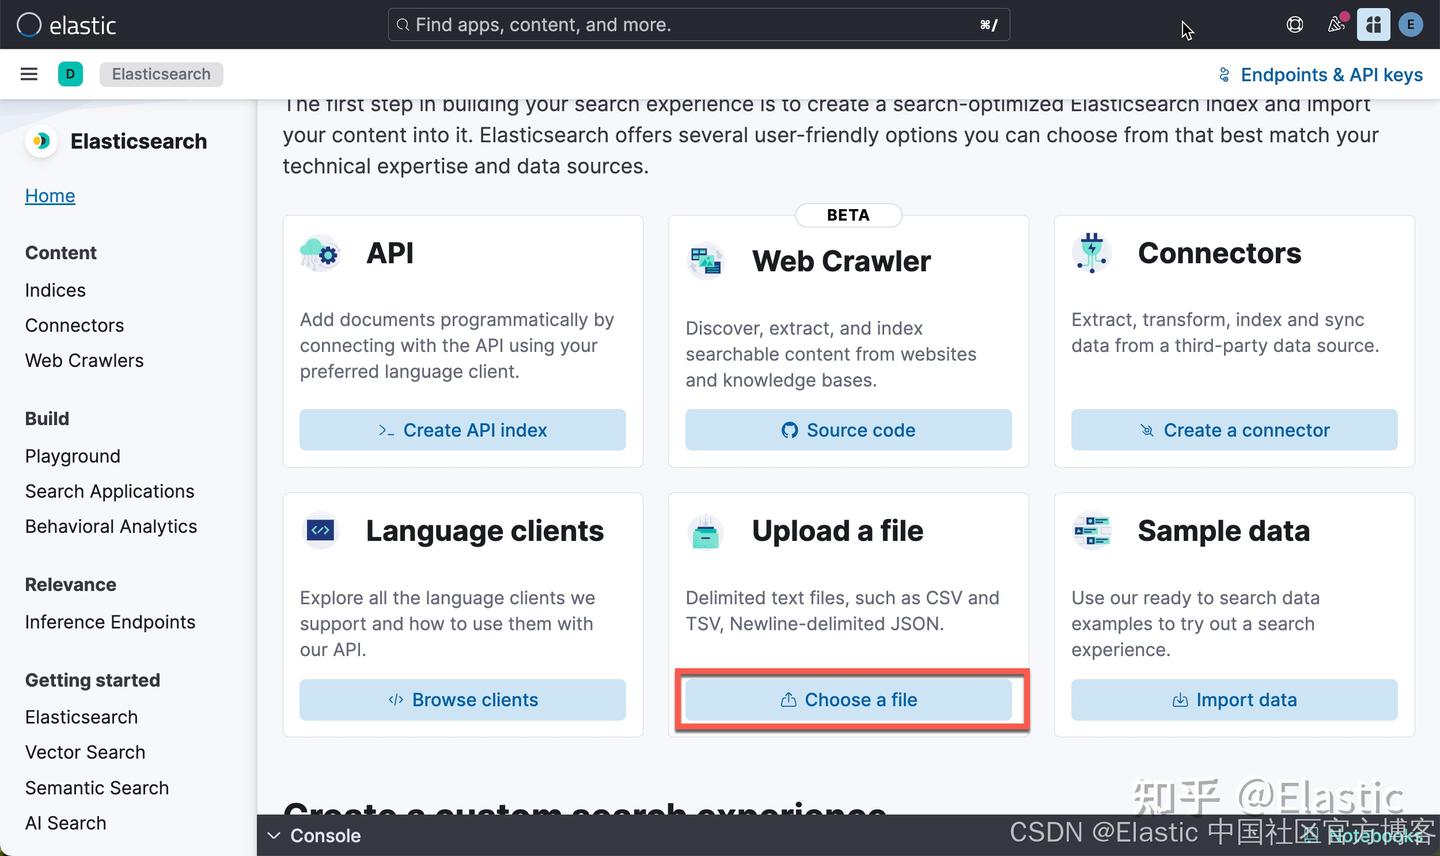Click Create a connector under Connectors
The image size is (1440, 856).
coord(1233,430)
